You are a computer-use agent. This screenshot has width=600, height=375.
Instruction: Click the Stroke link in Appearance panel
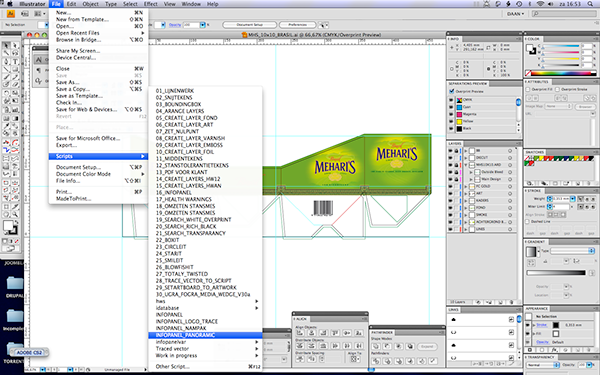[541, 325]
